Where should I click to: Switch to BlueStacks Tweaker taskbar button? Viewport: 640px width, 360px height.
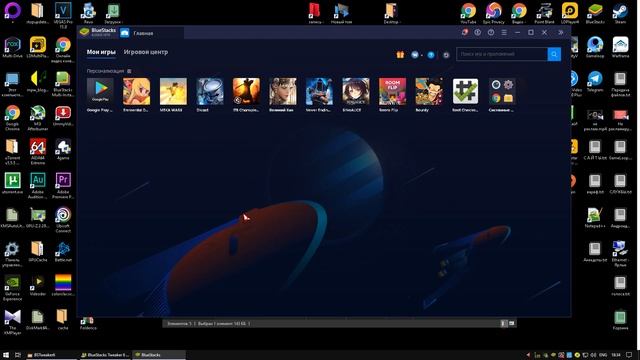pyautogui.click(x=105, y=355)
